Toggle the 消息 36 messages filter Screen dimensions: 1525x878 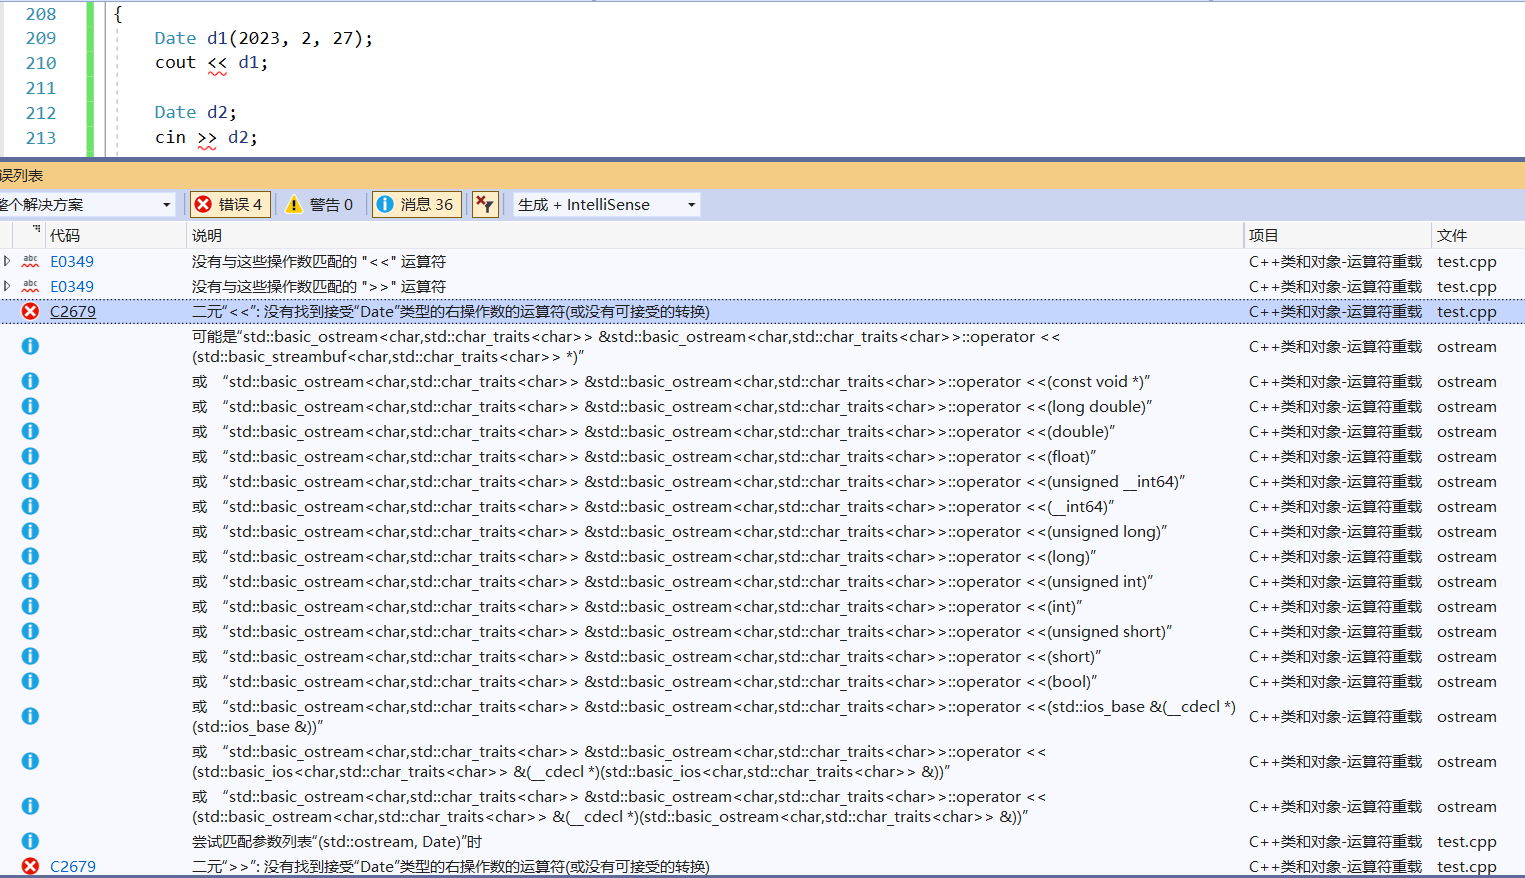tap(416, 205)
